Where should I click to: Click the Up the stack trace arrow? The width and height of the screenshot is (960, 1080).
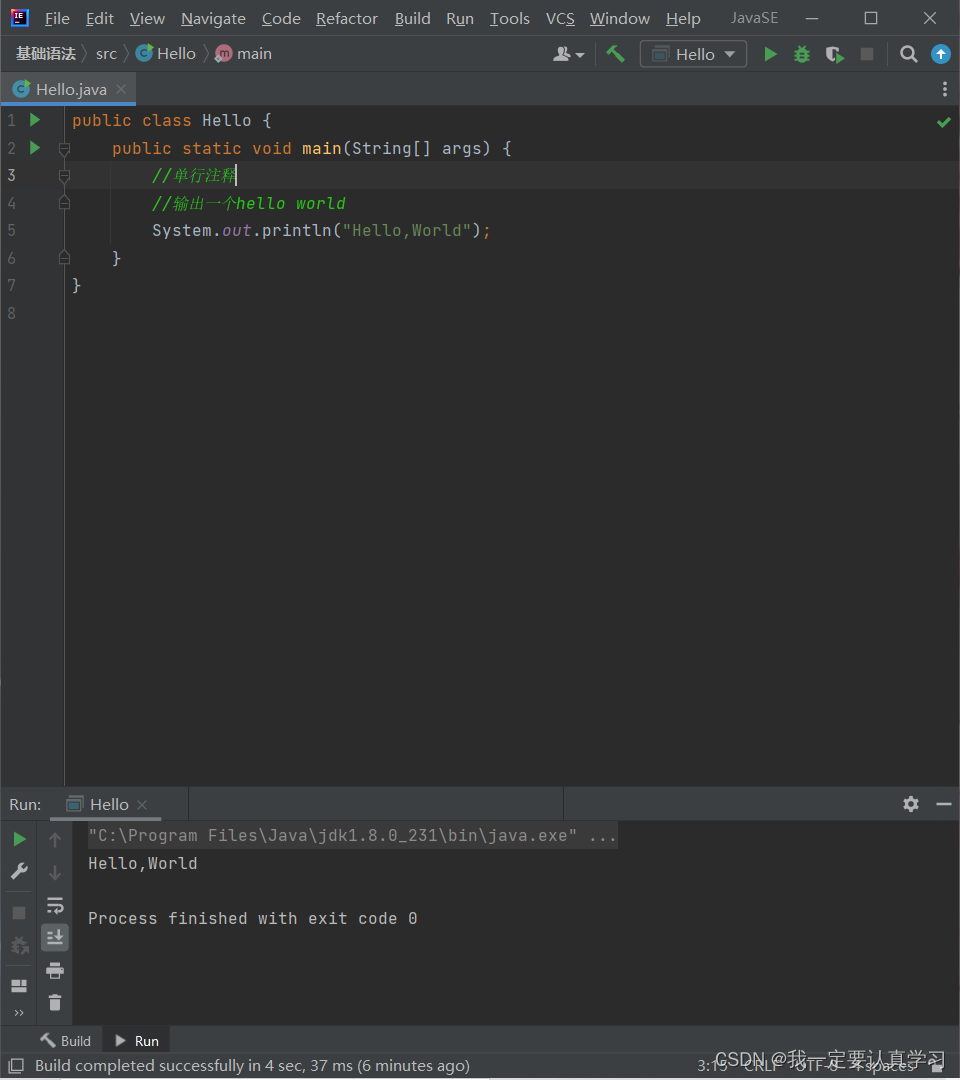pyautogui.click(x=55, y=839)
